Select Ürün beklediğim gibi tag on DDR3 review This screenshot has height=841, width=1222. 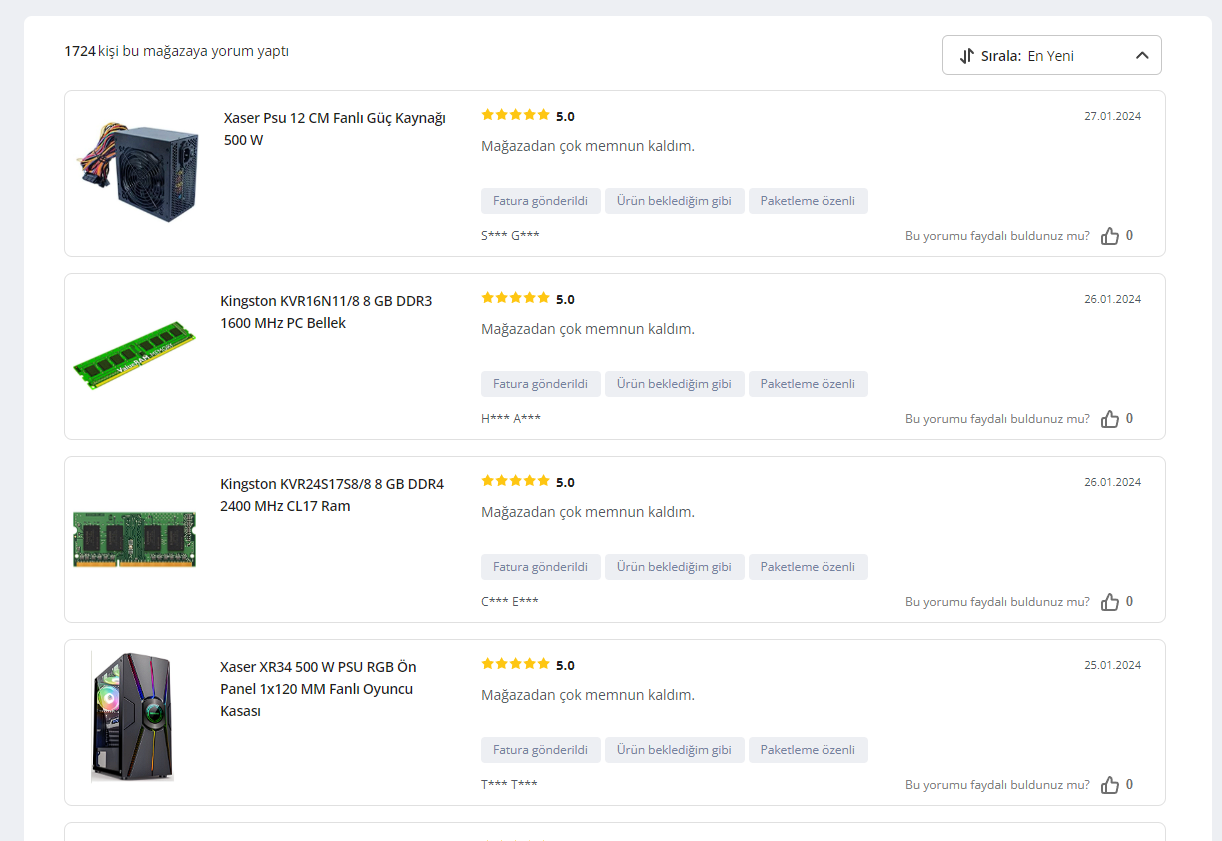pyautogui.click(x=674, y=384)
